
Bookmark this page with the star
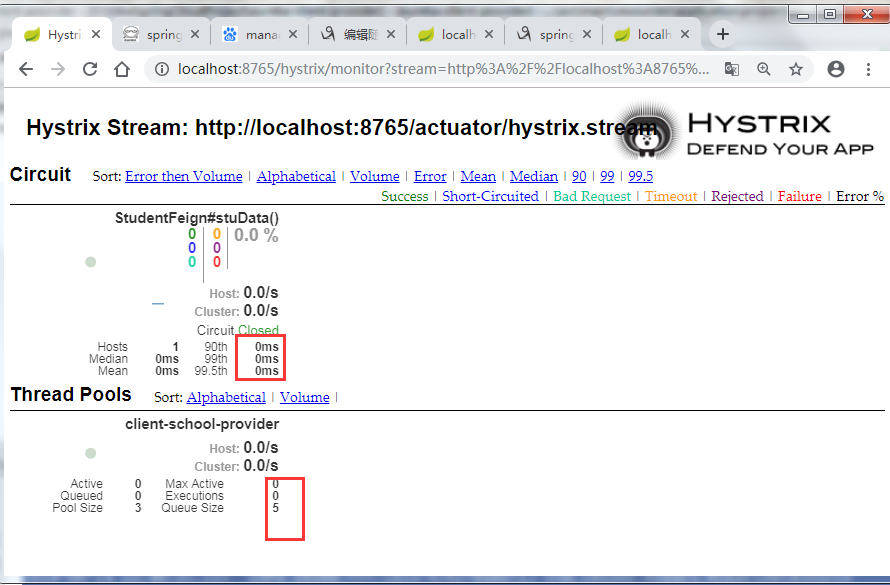point(796,69)
